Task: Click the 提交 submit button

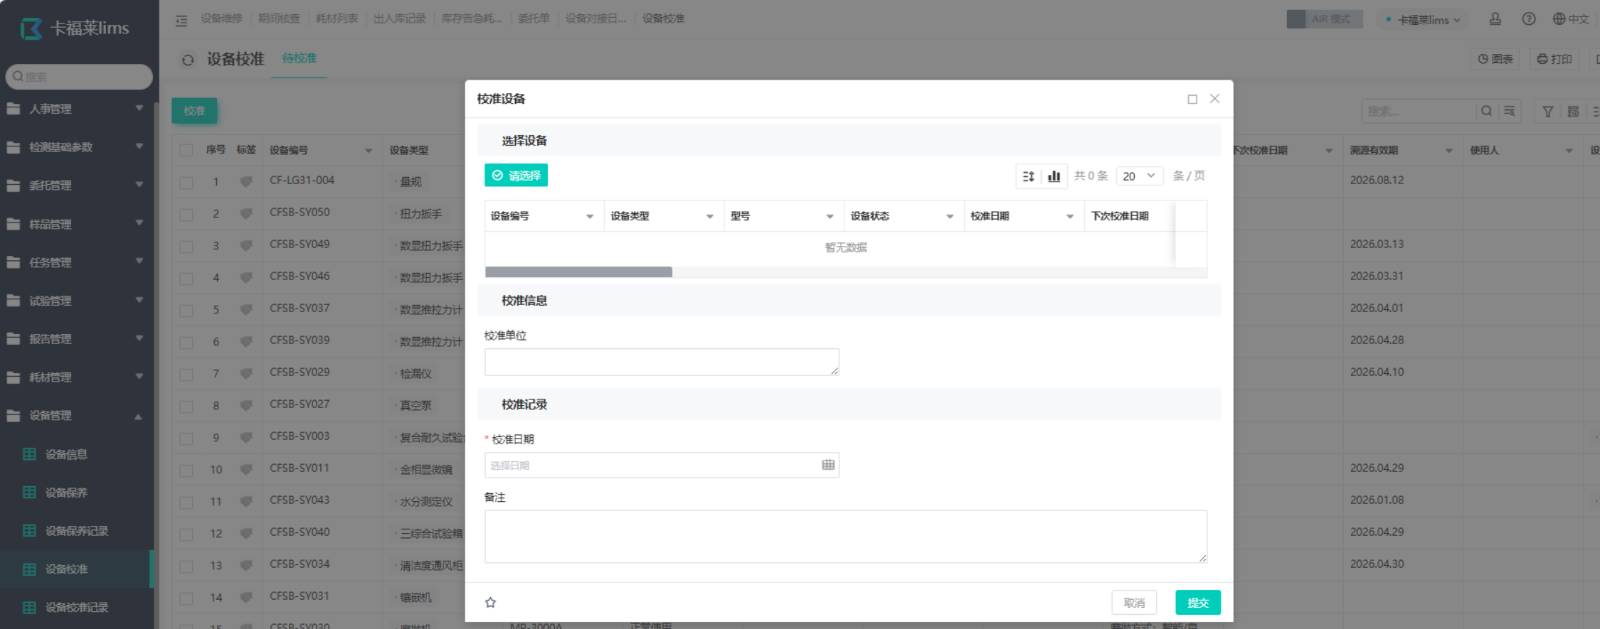Action: tap(1198, 602)
